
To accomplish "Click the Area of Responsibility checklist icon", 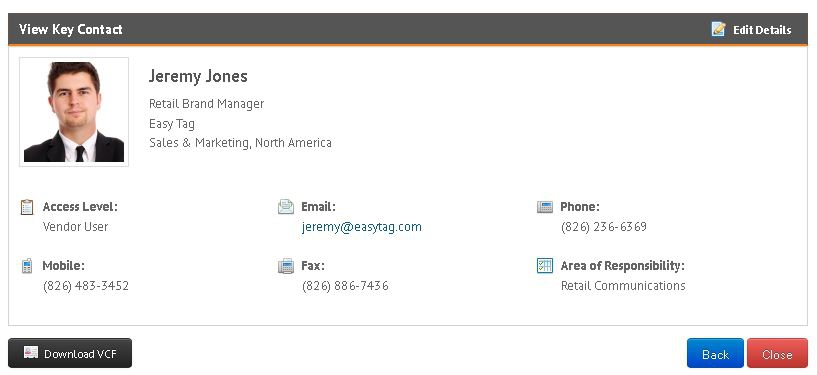I will (544, 266).
